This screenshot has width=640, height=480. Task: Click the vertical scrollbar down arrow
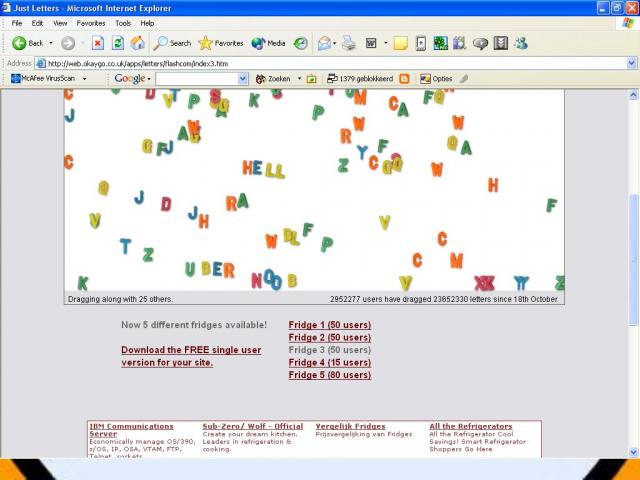point(633,452)
